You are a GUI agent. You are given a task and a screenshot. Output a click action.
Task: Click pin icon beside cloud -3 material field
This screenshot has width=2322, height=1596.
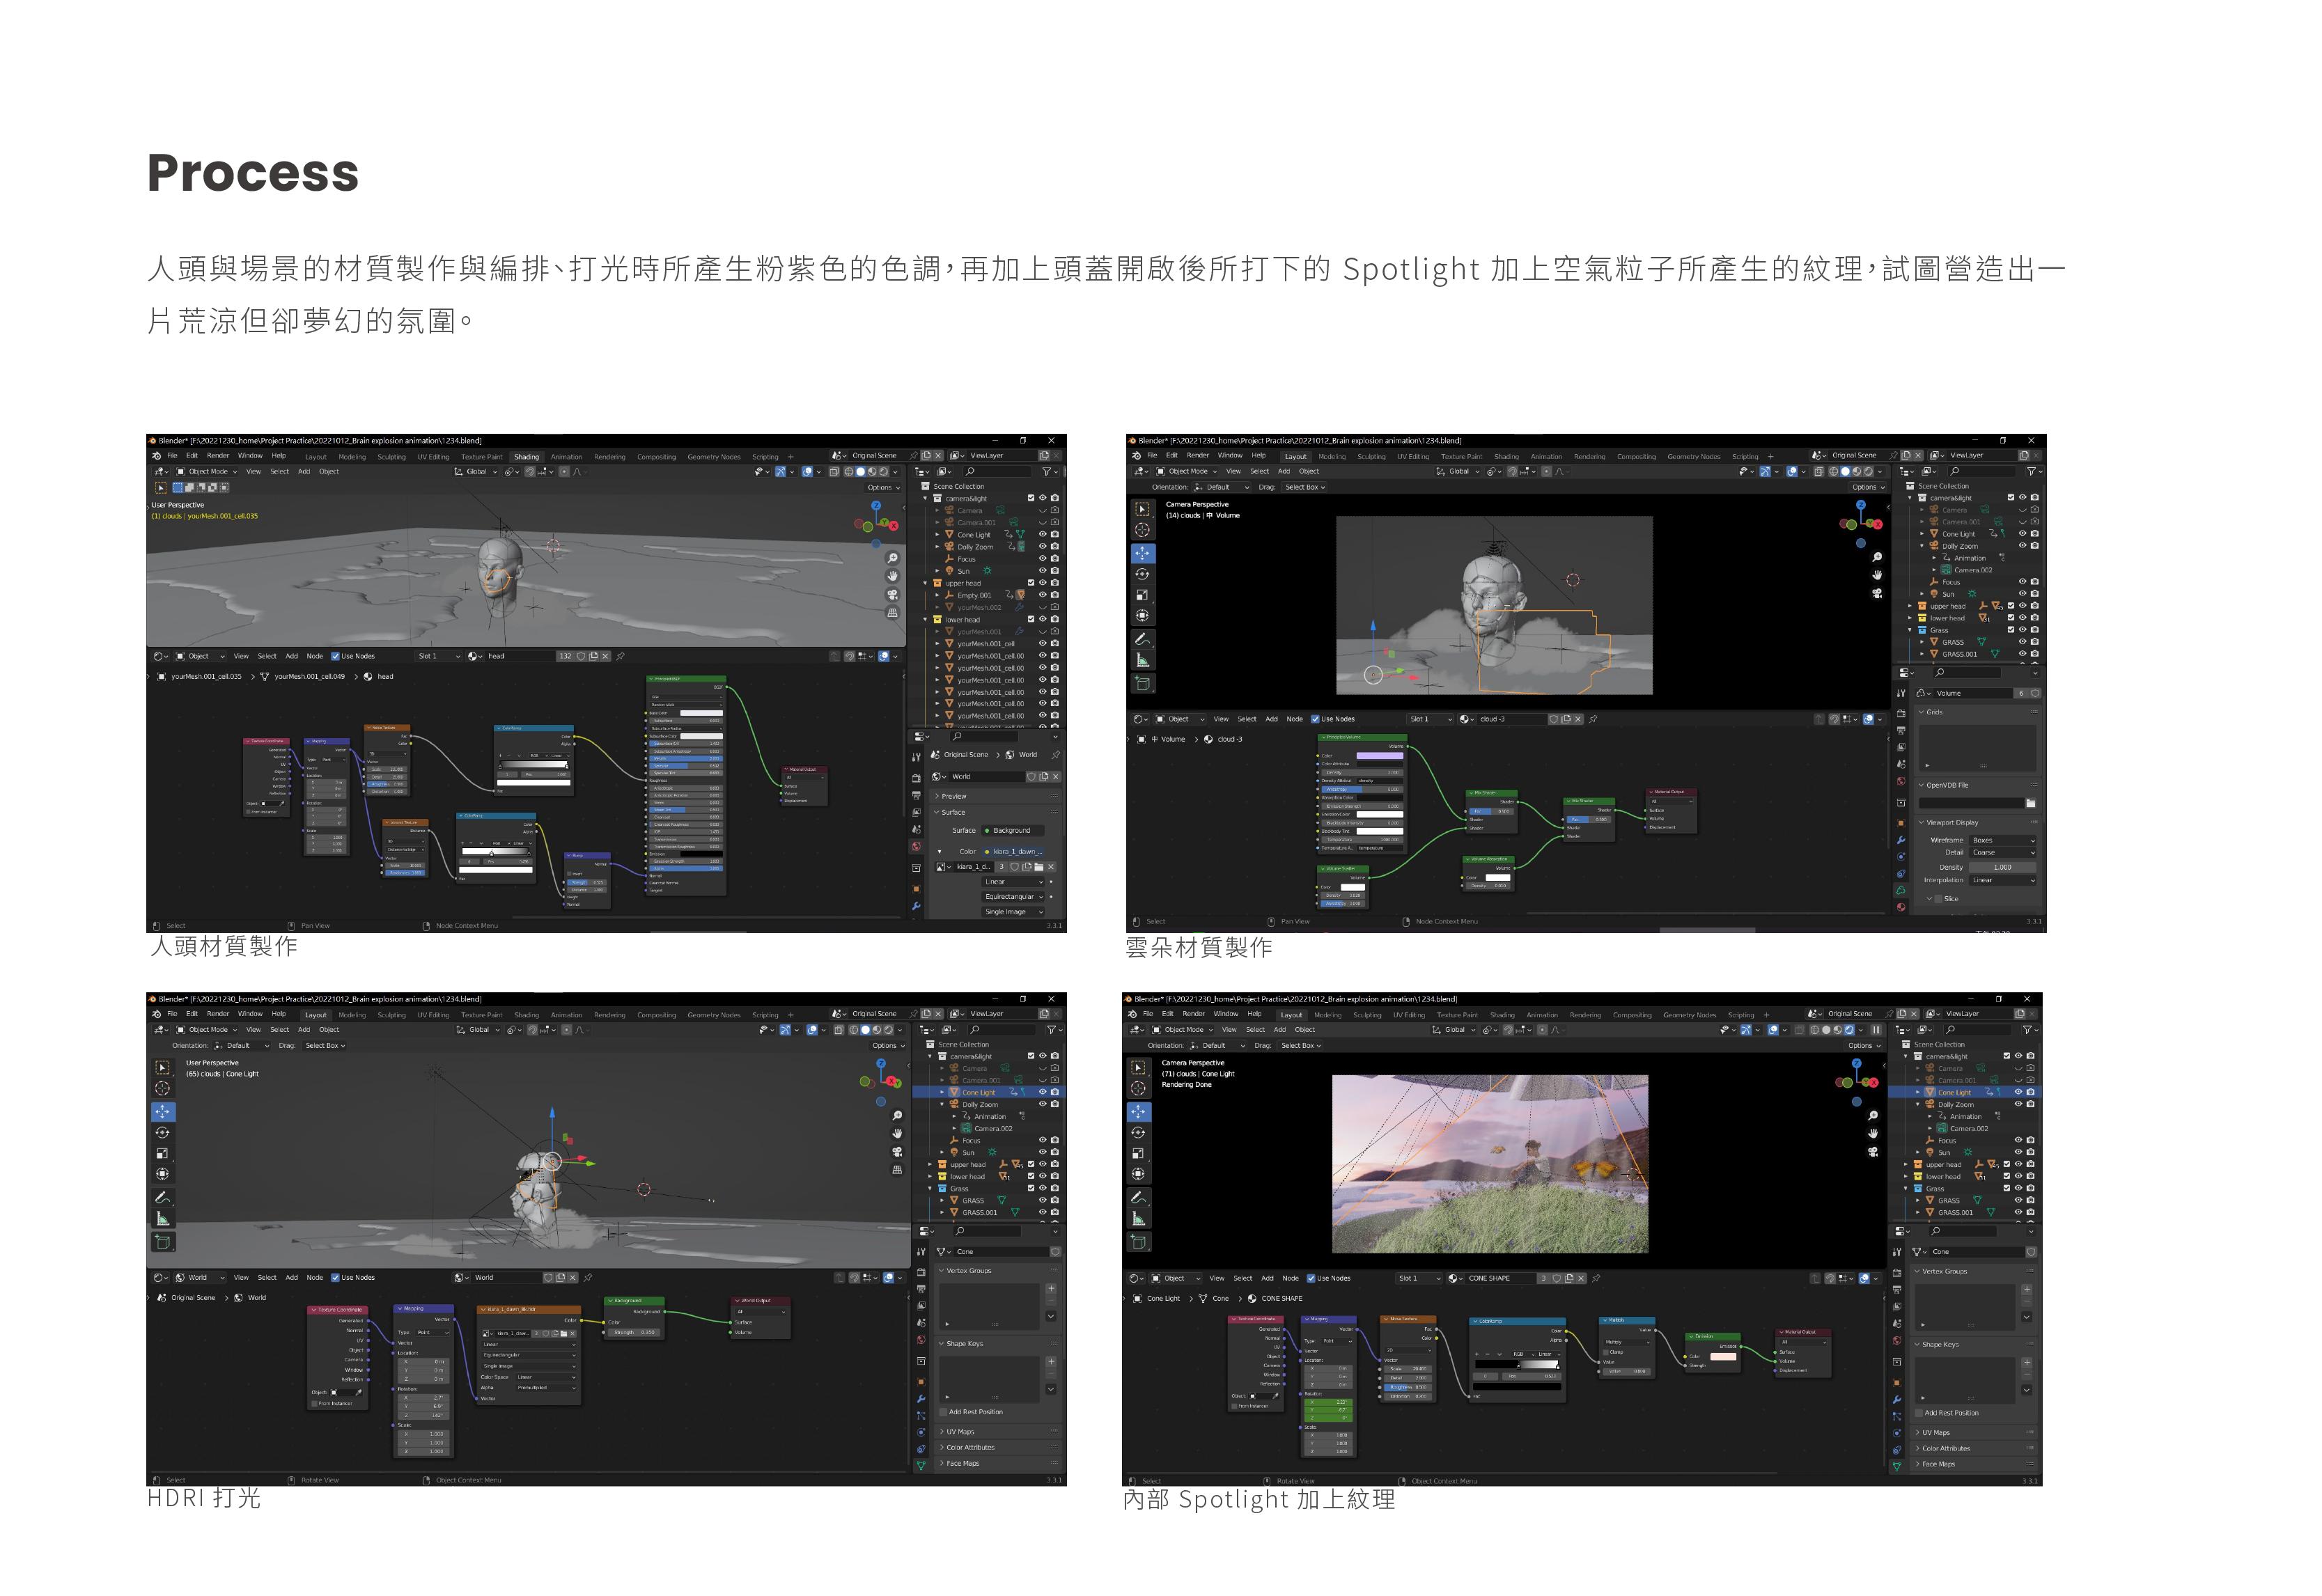tap(1593, 719)
